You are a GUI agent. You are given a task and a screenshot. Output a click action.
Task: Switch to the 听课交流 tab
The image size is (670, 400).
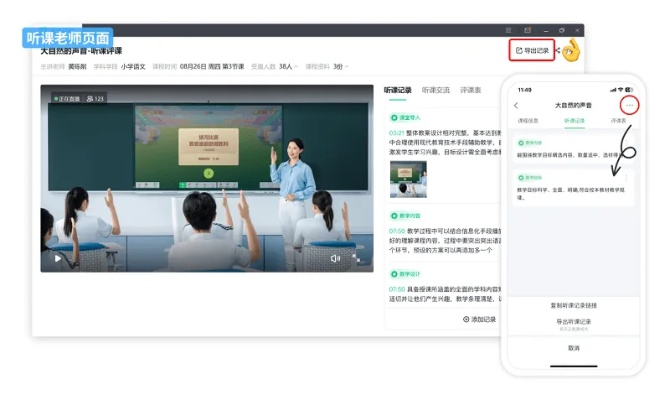pyautogui.click(x=436, y=90)
